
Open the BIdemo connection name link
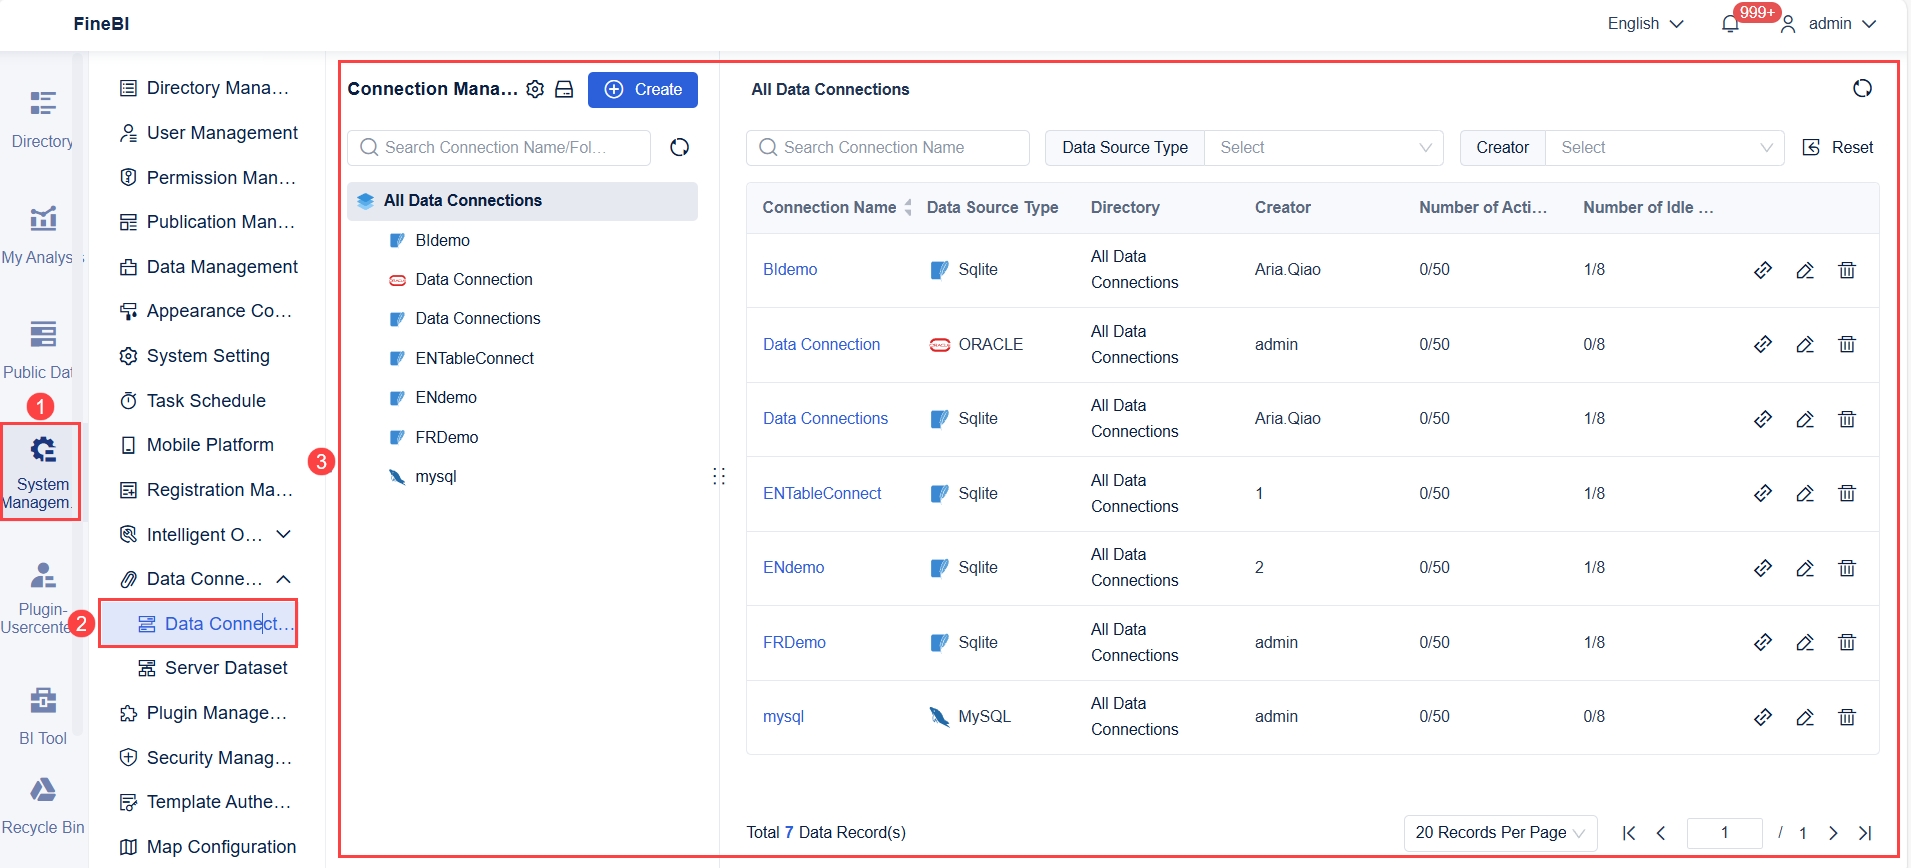click(x=790, y=270)
